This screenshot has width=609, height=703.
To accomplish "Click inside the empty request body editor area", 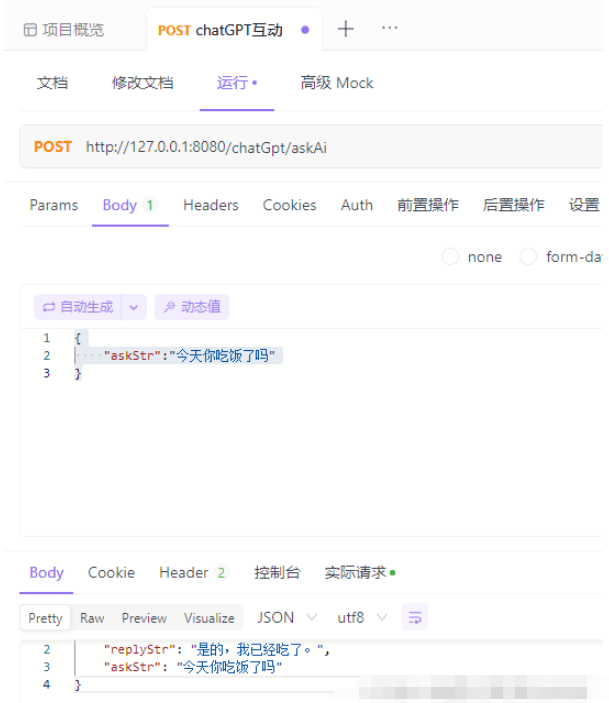I will click(x=314, y=457).
